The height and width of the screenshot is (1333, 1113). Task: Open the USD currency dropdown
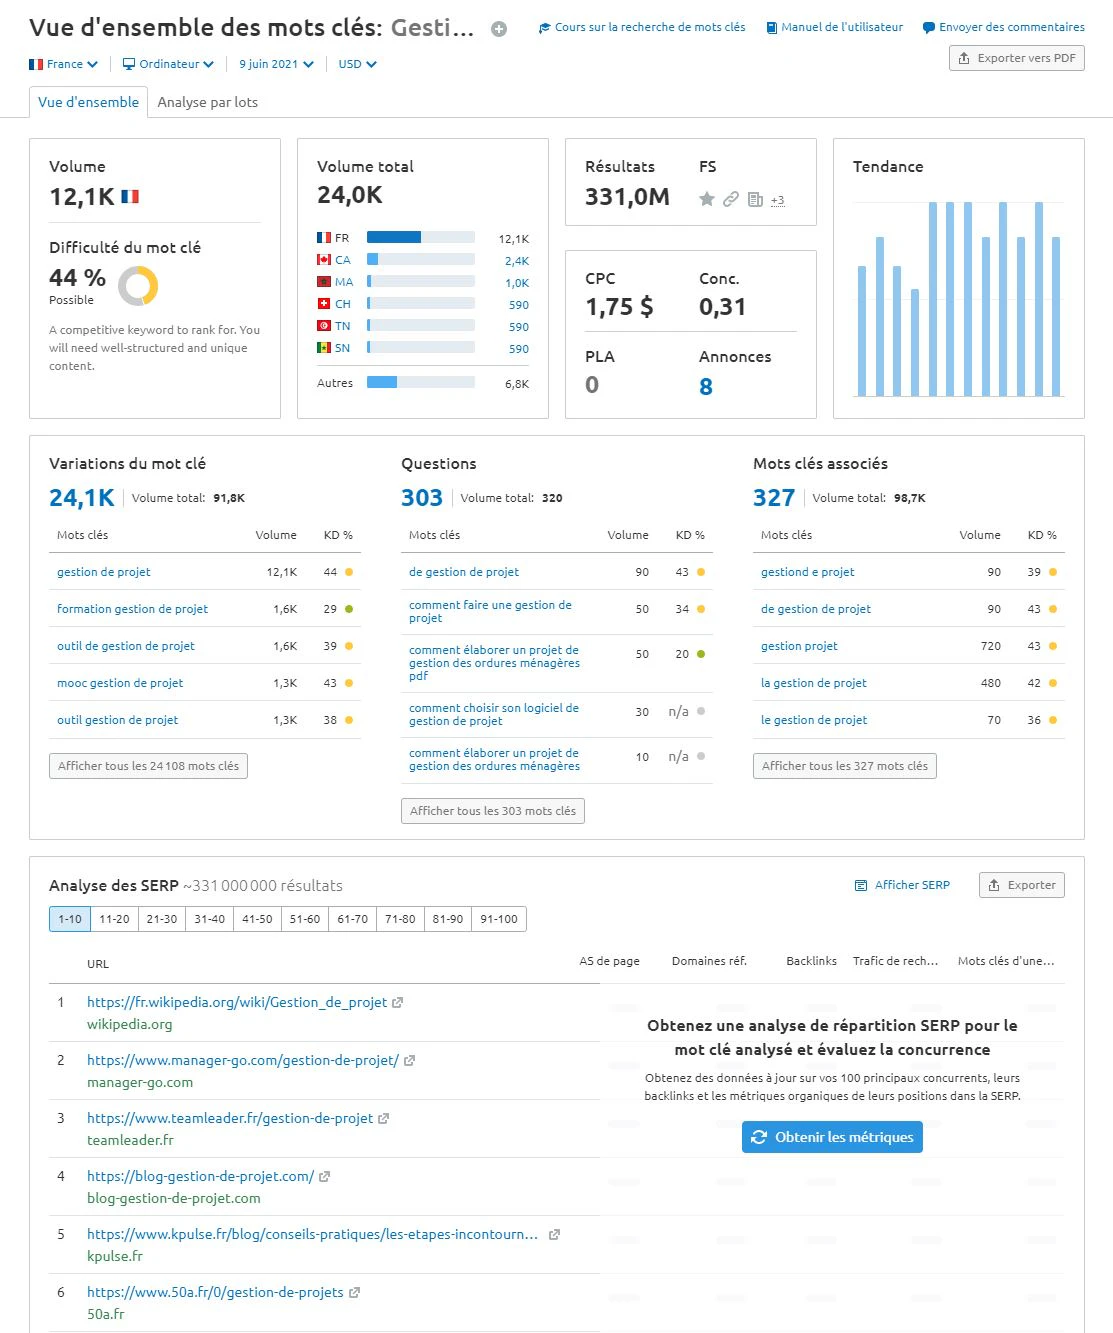click(x=357, y=64)
